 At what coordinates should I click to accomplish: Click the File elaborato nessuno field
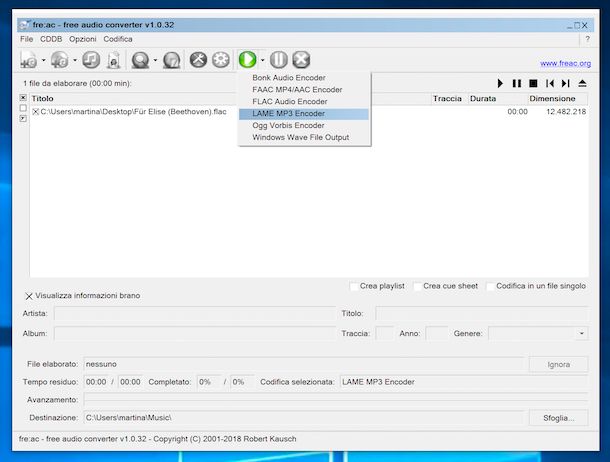(x=303, y=364)
